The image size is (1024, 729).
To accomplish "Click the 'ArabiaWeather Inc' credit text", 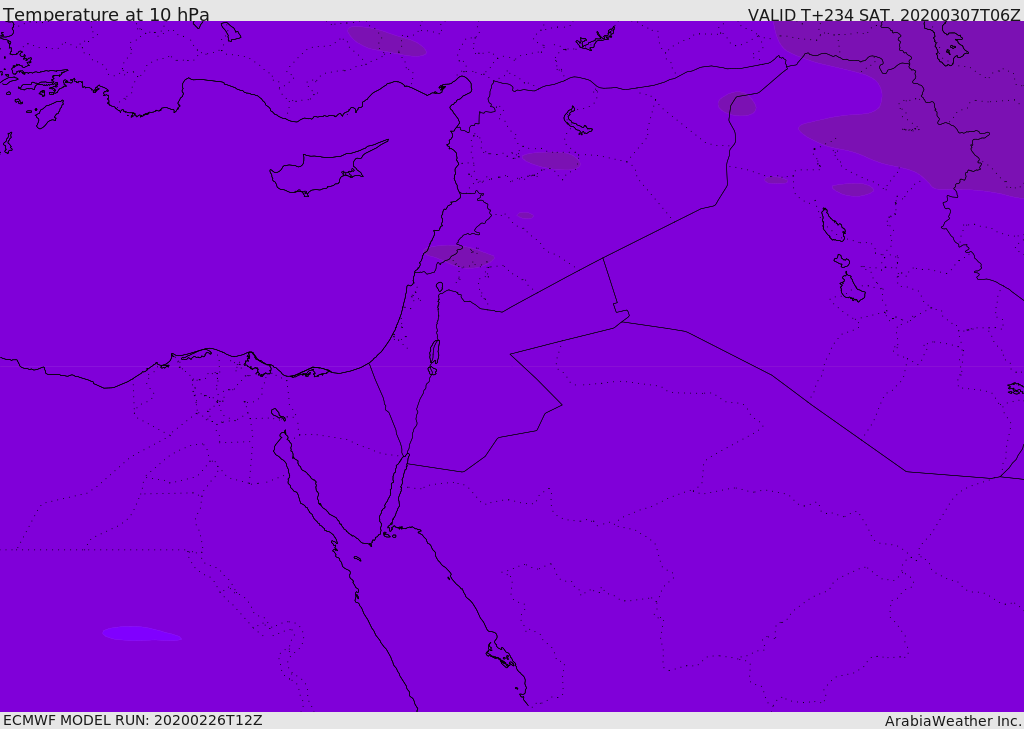I will pos(952,721).
